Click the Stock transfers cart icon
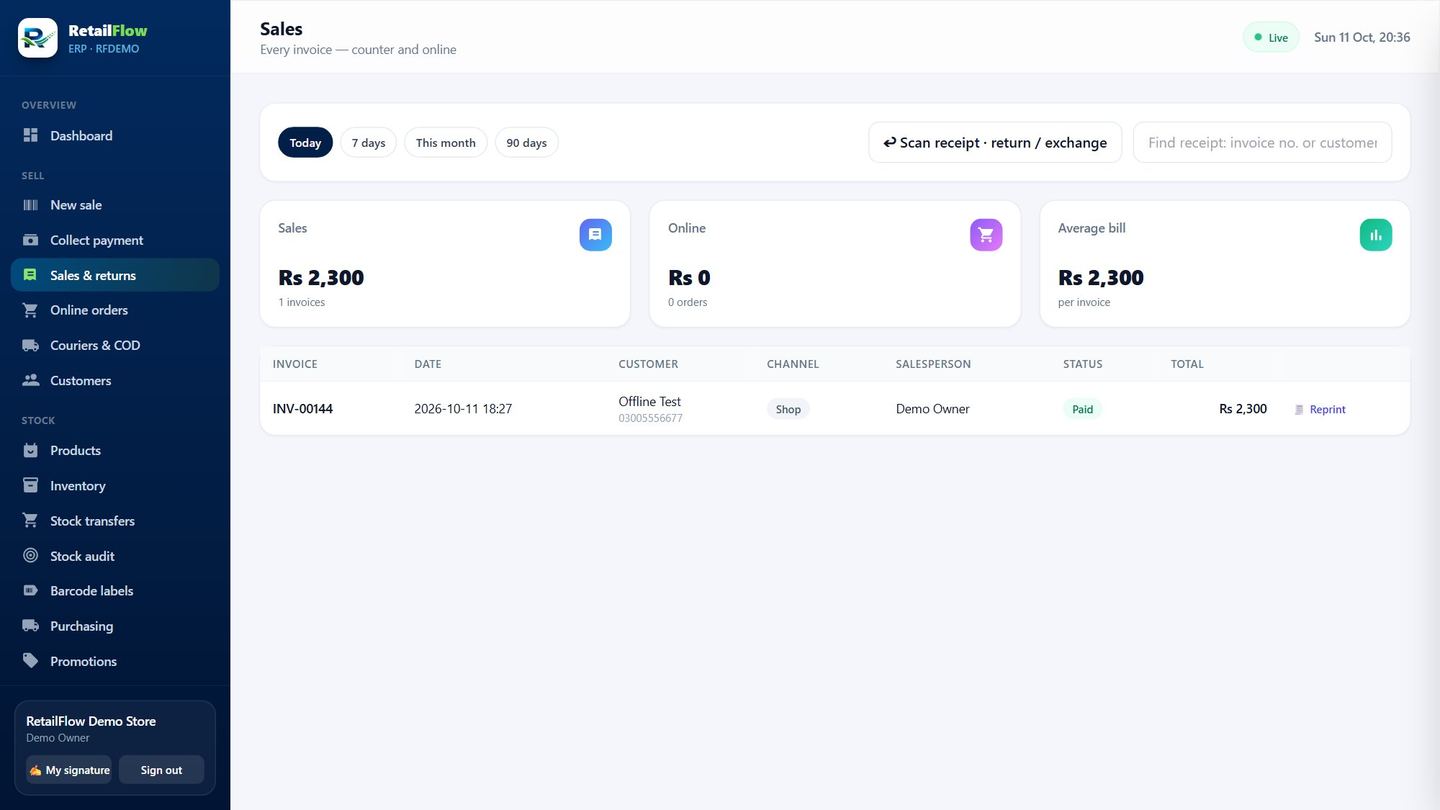 point(31,520)
